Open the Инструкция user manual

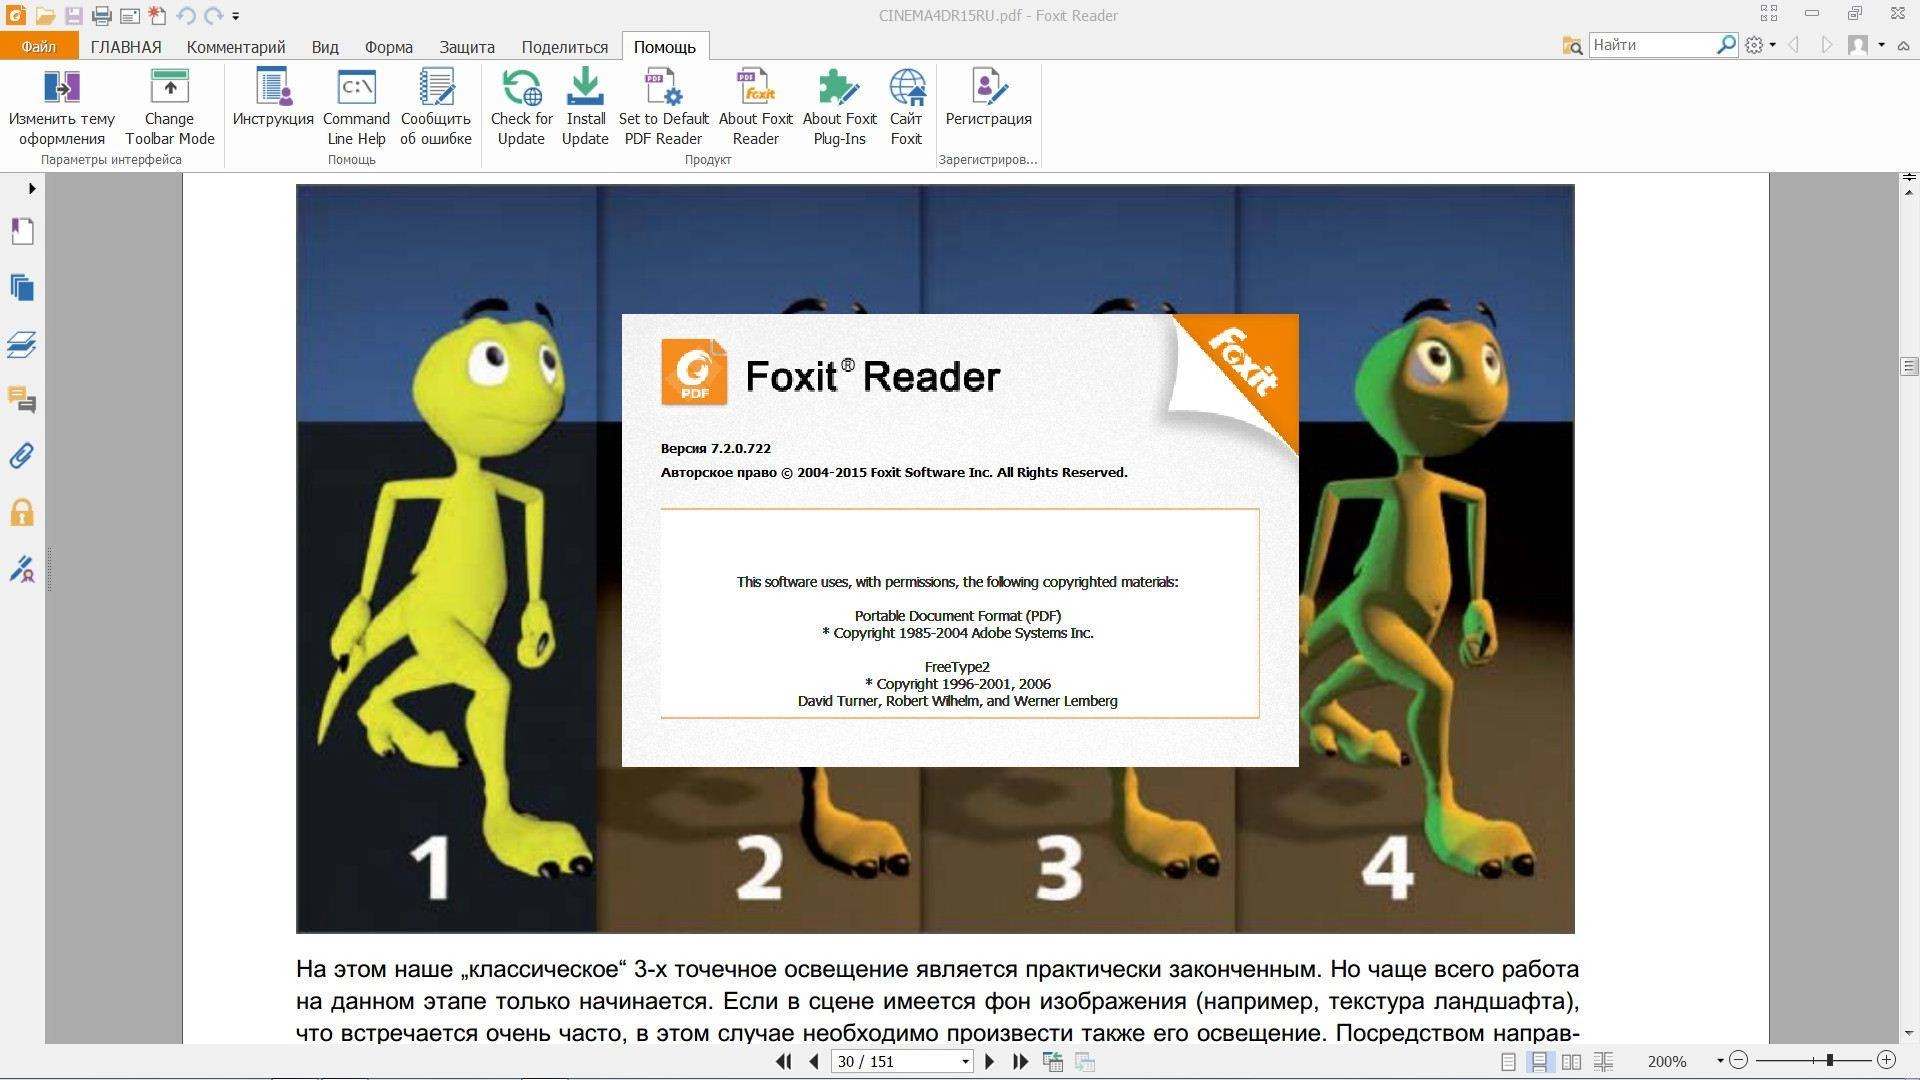(273, 98)
